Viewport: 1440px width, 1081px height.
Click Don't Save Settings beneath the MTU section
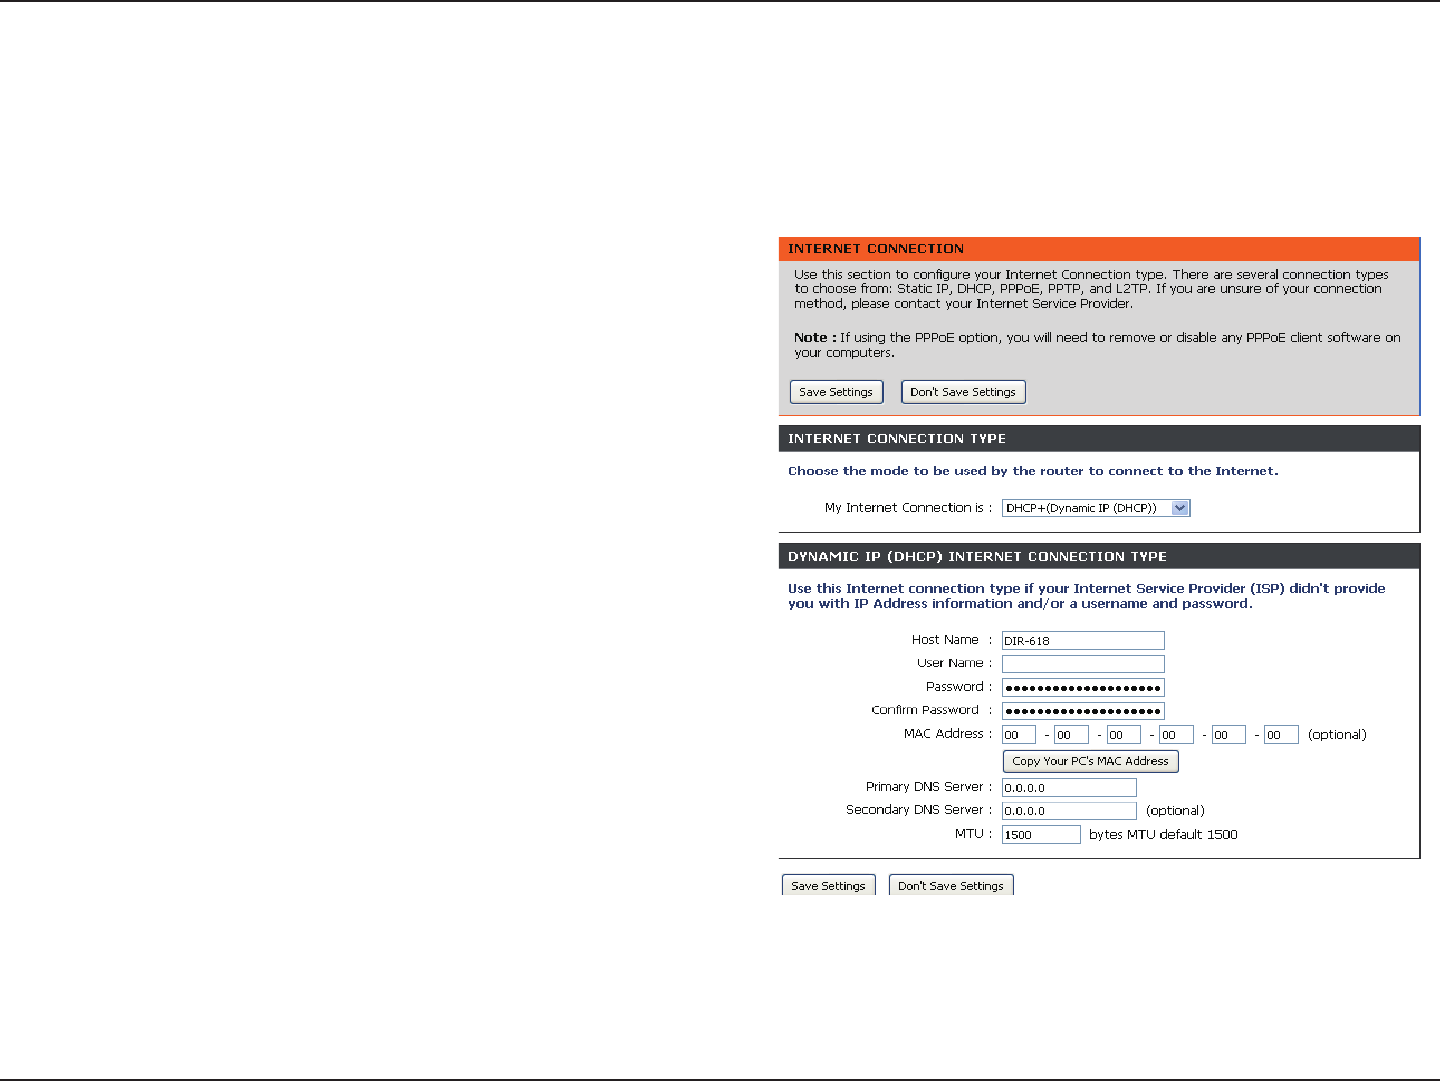951,885
